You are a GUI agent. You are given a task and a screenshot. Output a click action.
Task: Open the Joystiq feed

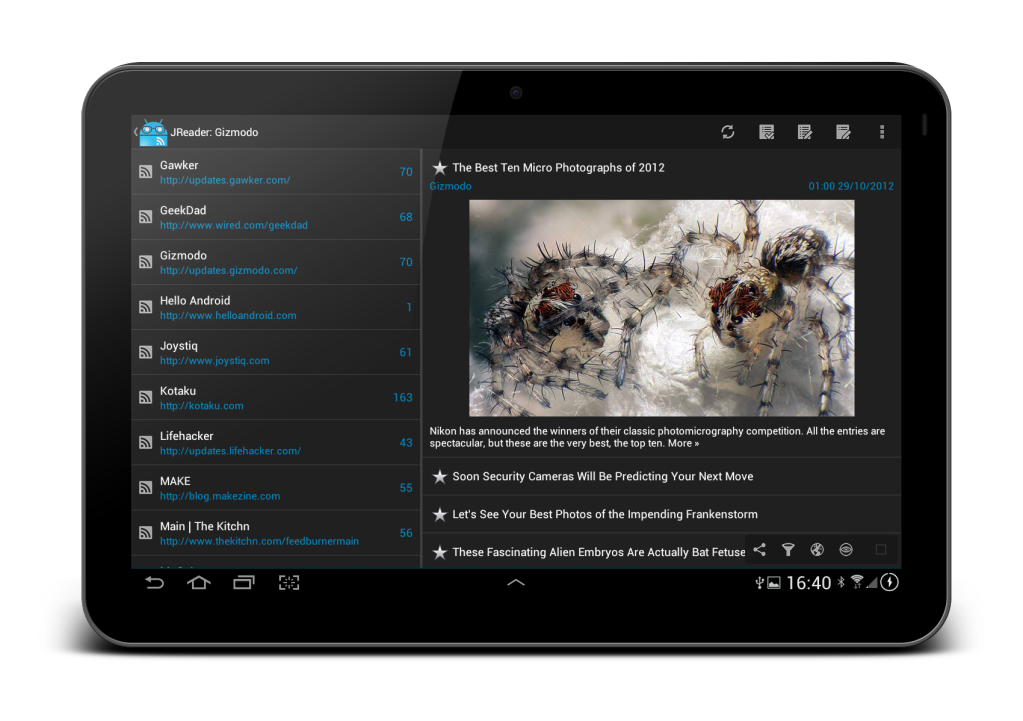[276, 352]
